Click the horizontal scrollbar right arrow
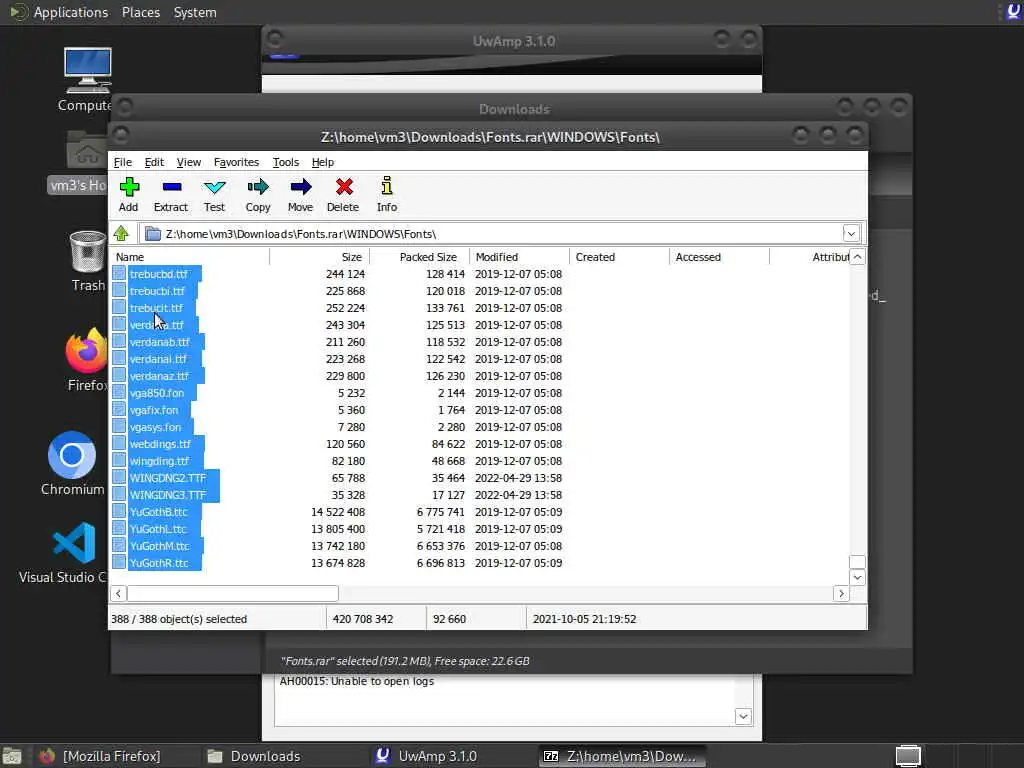This screenshot has width=1024, height=768. 841,593
